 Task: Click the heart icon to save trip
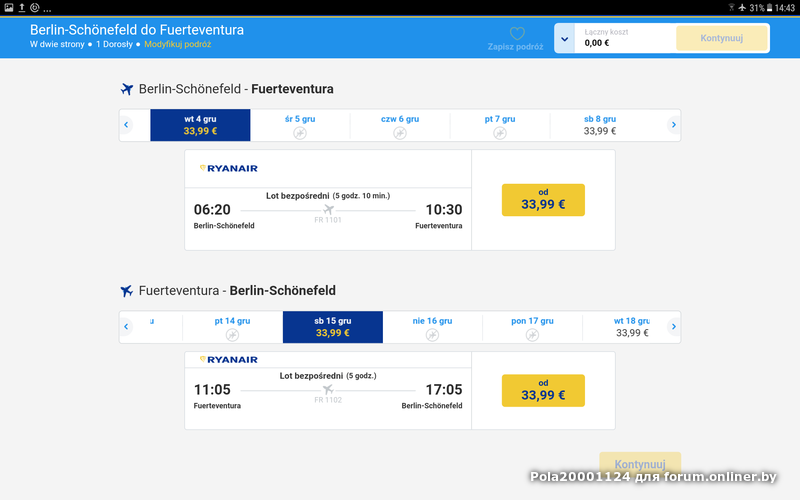pyautogui.click(x=517, y=34)
